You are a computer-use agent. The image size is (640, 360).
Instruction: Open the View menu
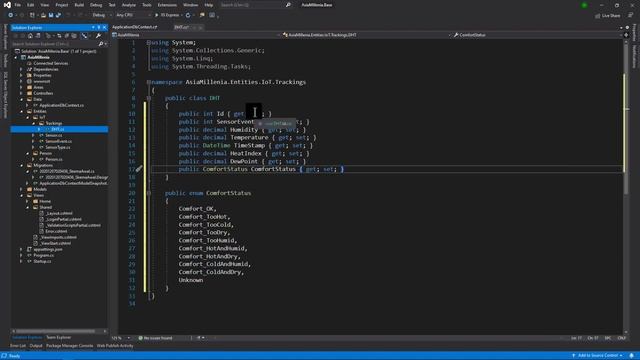click(x=44, y=5)
